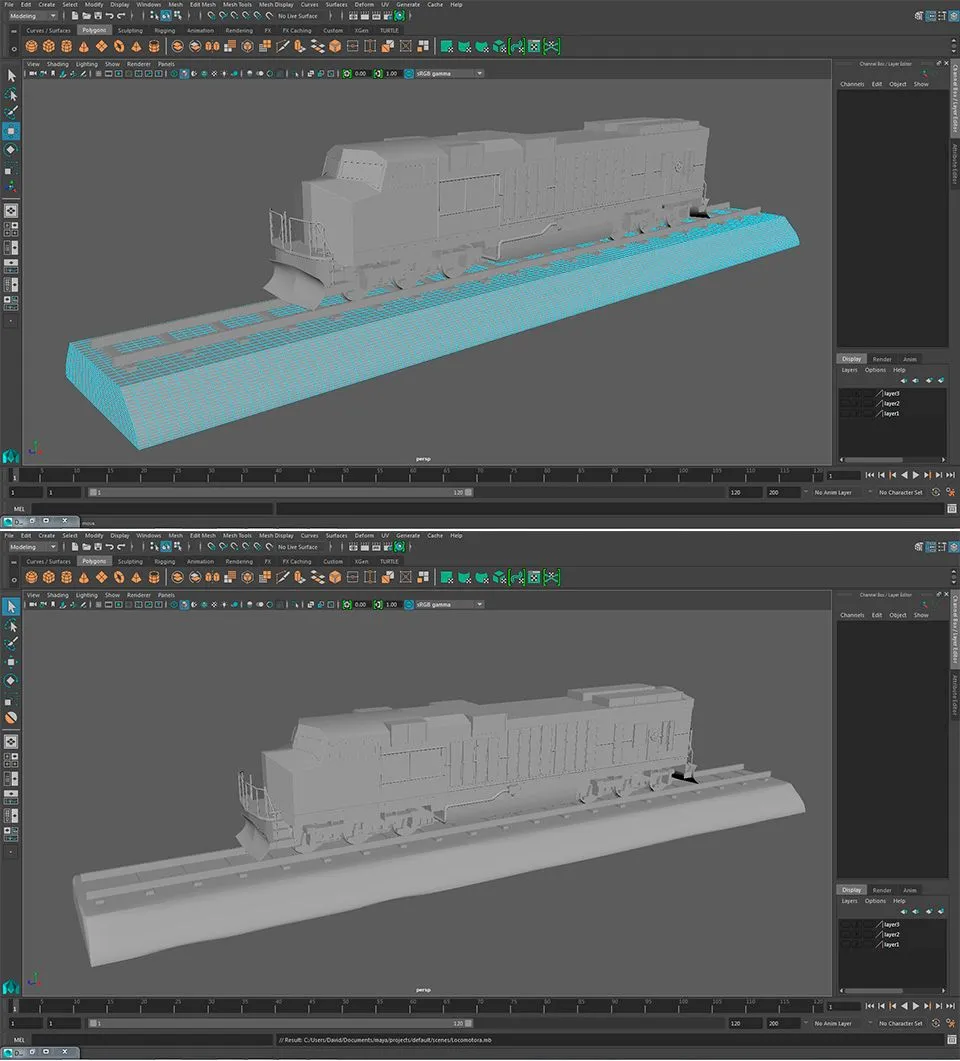Toggle snap to grids magnet in top window

(x=211, y=16)
